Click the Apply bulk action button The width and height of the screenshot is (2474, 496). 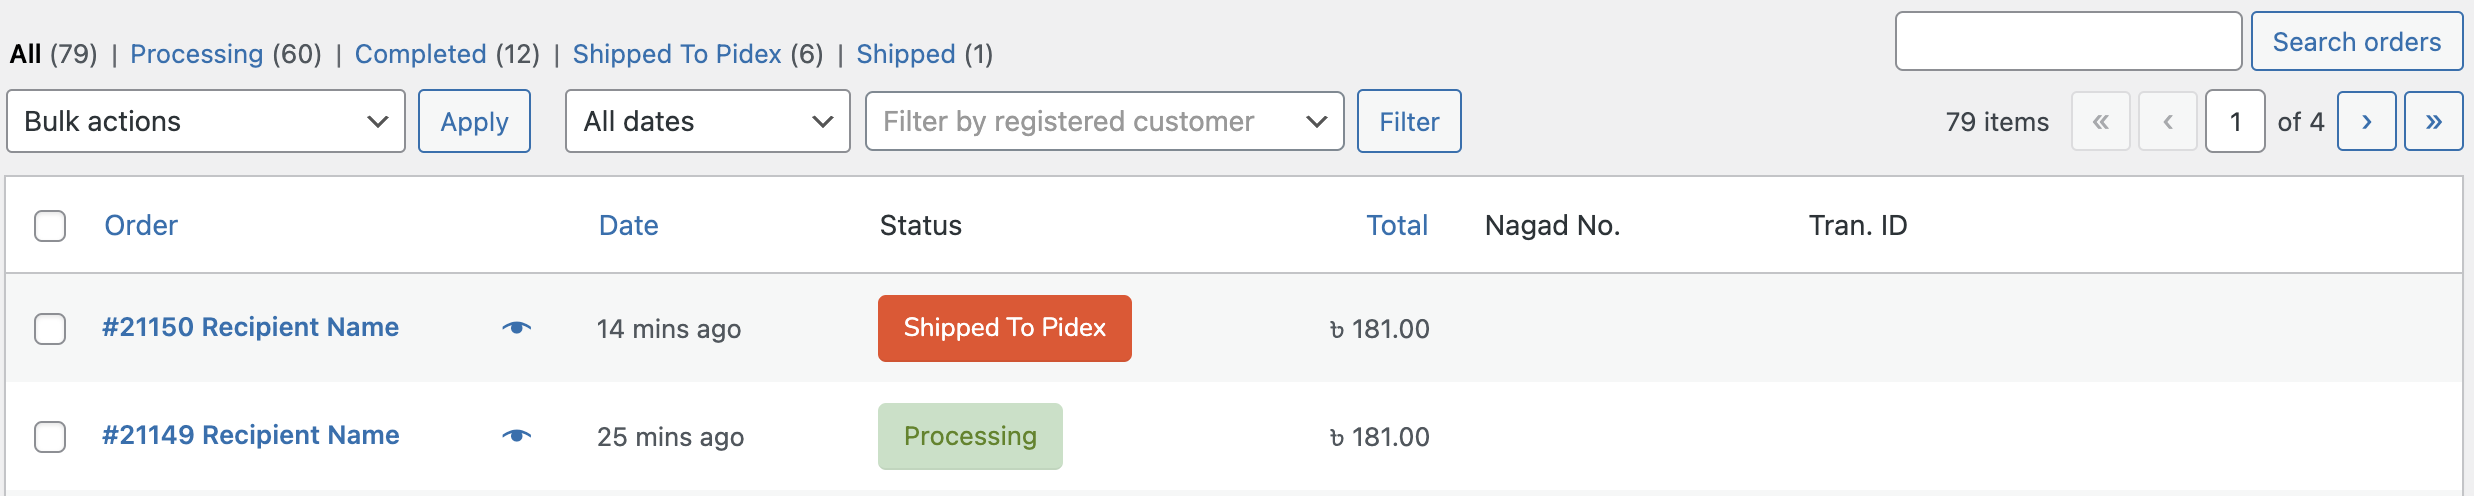pos(474,121)
